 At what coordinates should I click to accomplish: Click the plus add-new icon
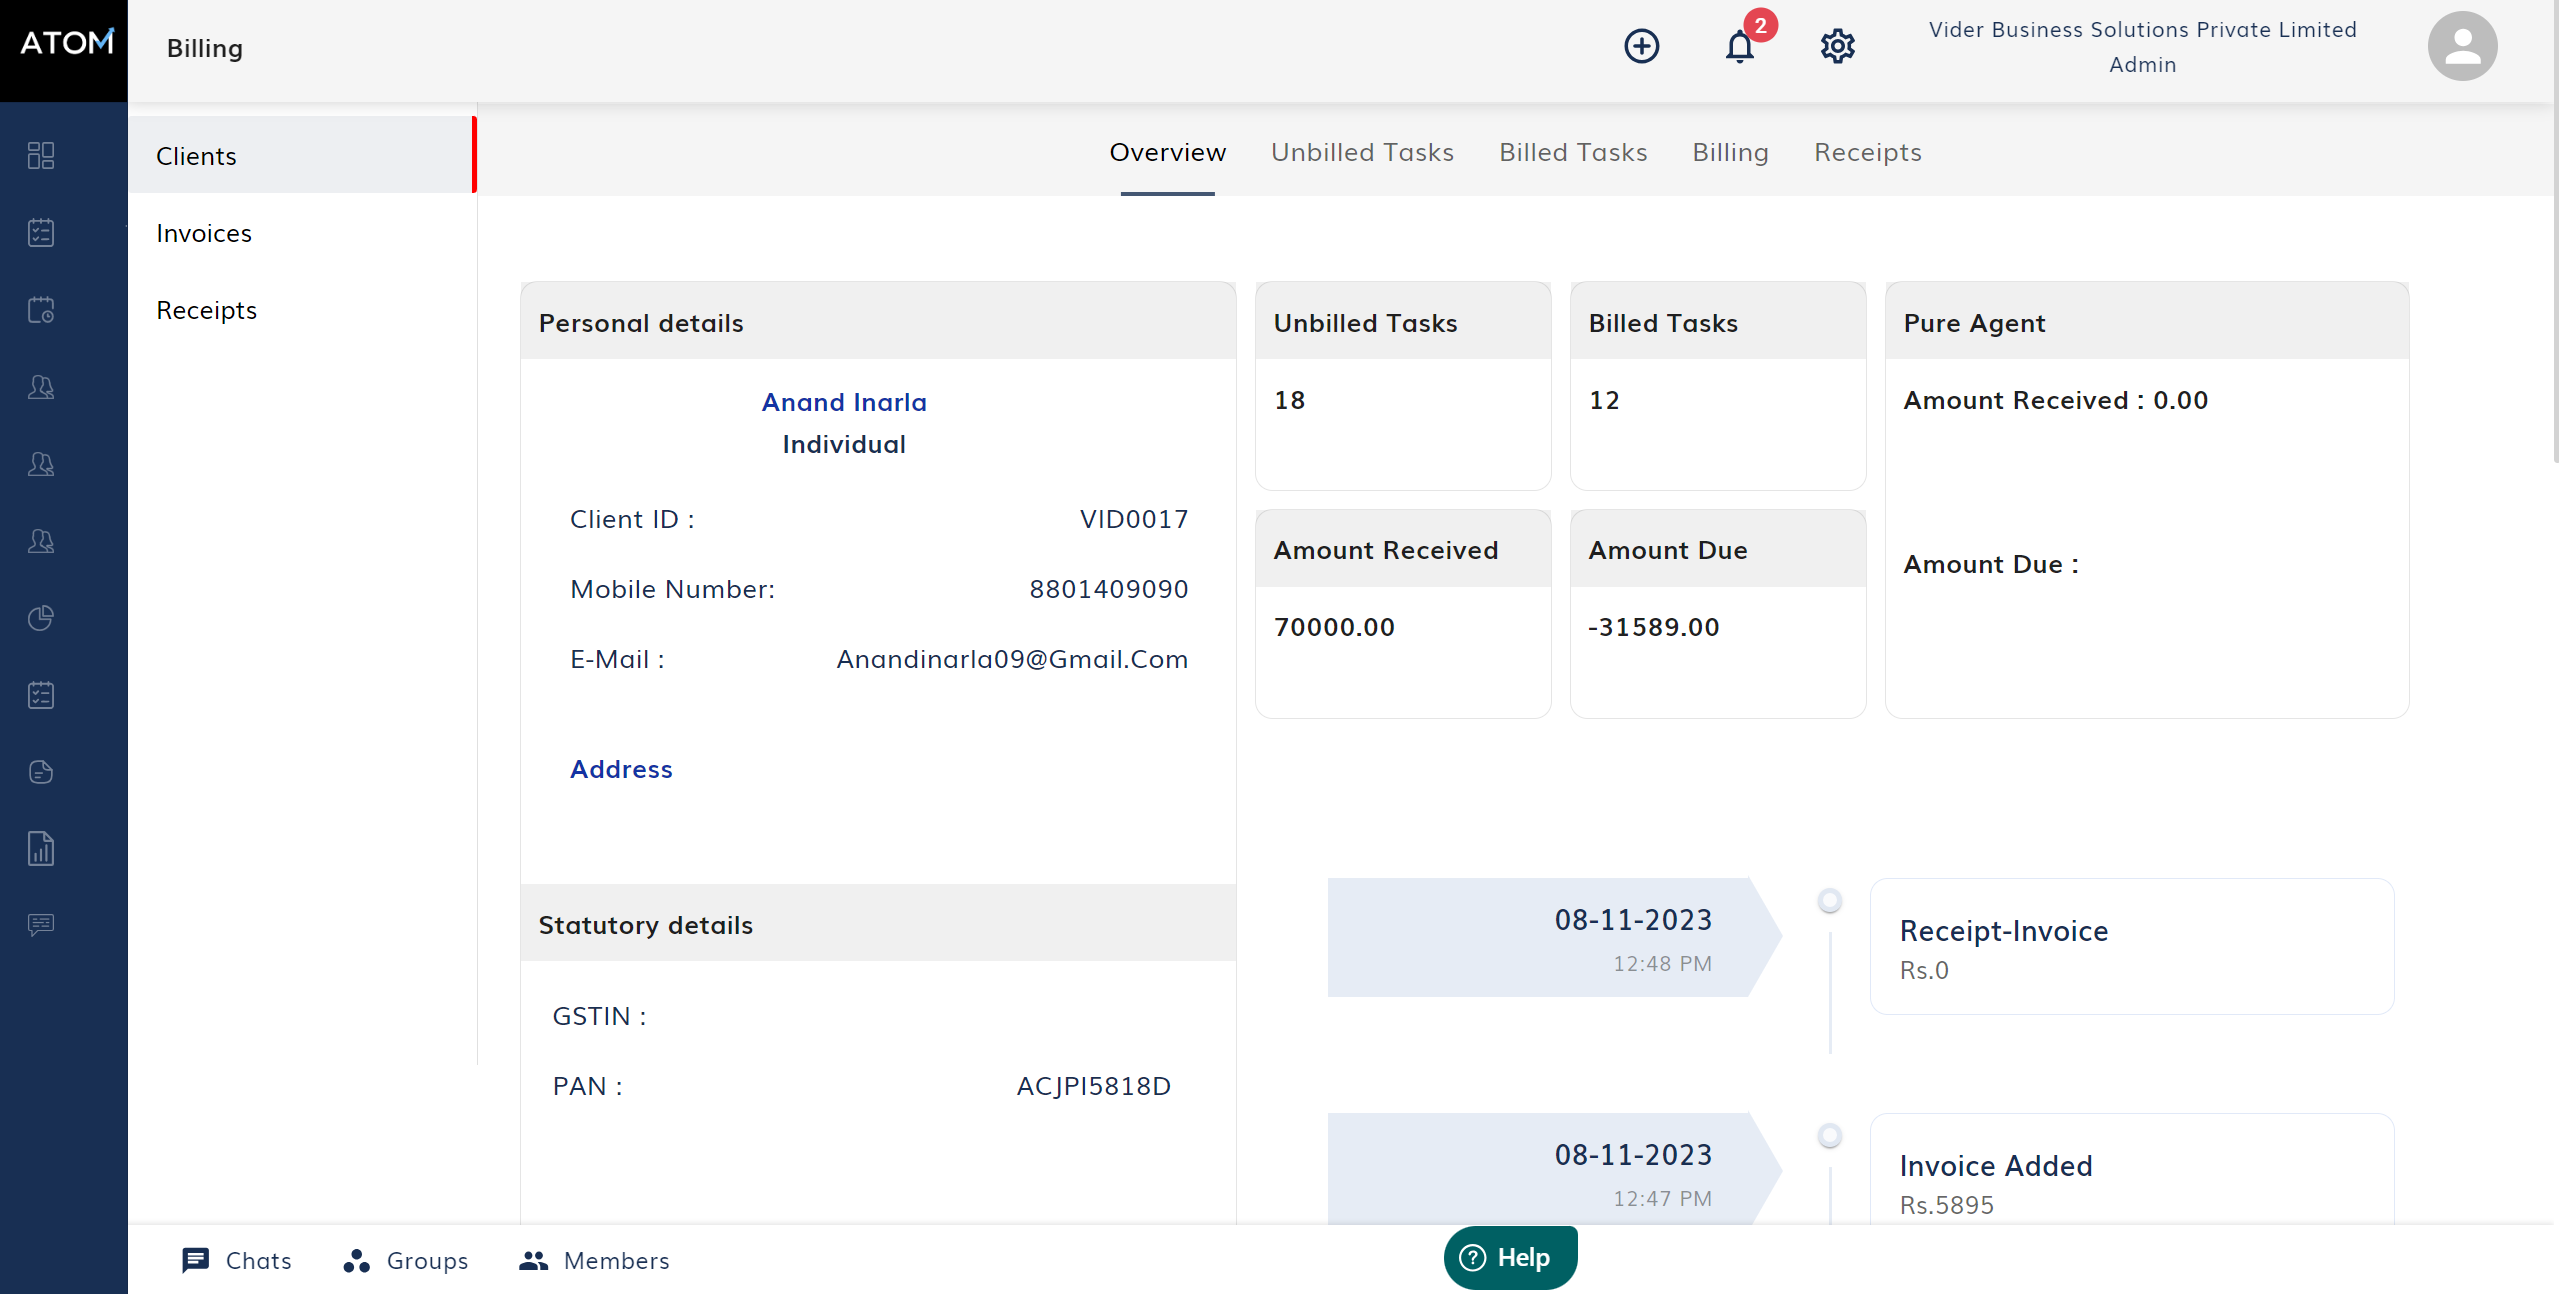[1641, 46]
